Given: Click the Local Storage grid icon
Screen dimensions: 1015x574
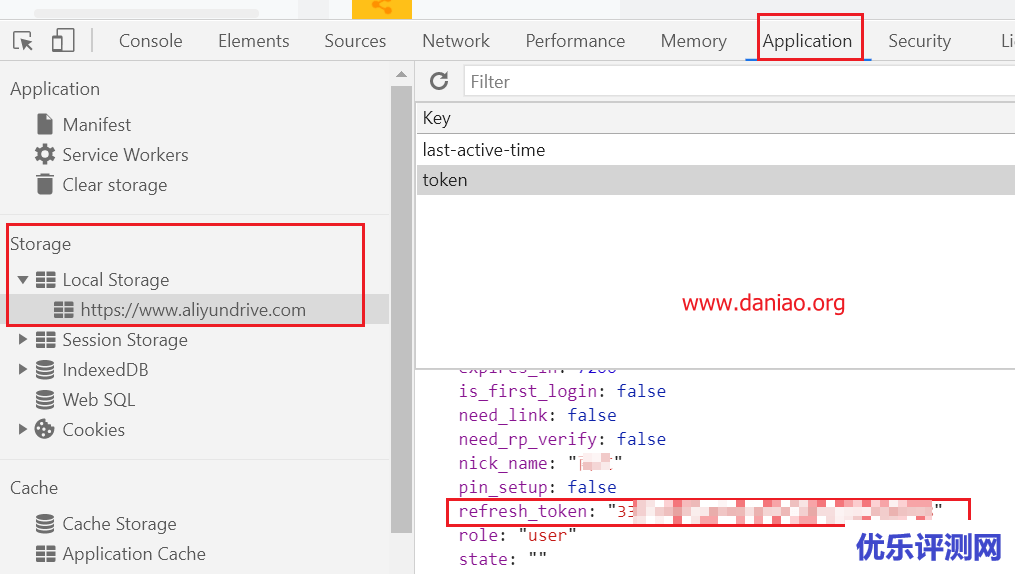Looking at the screenshot, I should tap(45, 280).
